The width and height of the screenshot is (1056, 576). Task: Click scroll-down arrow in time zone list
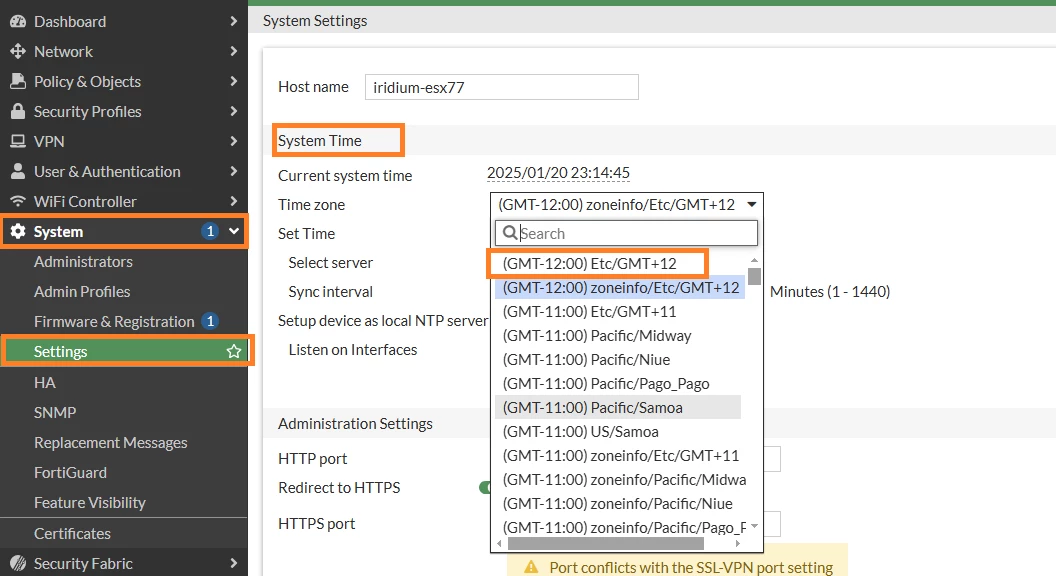coord(754,526)
